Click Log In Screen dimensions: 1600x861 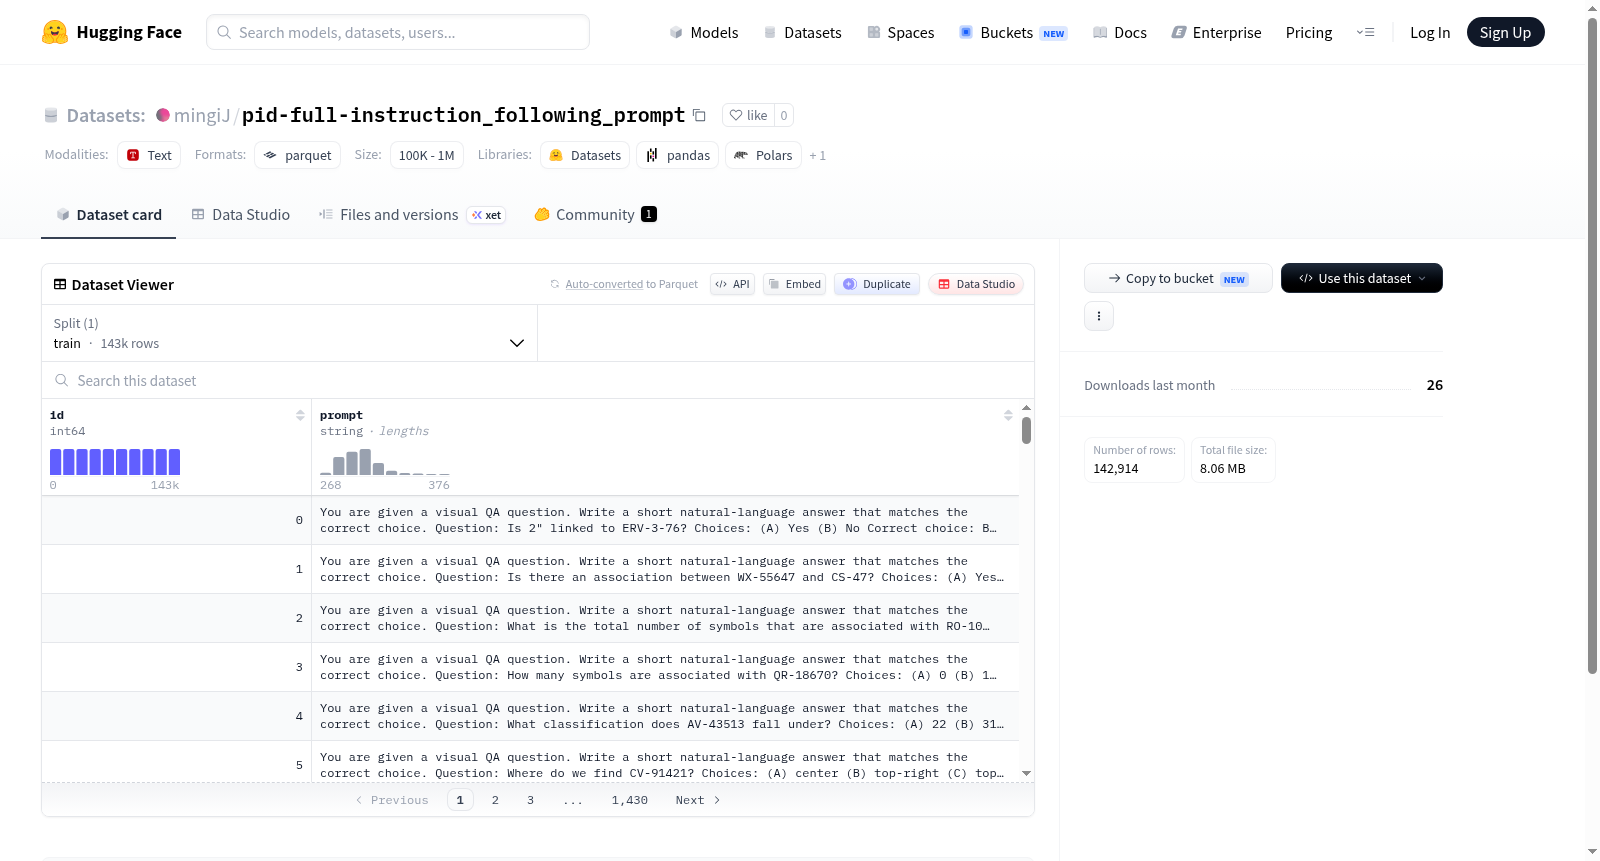coord(1430,32)
